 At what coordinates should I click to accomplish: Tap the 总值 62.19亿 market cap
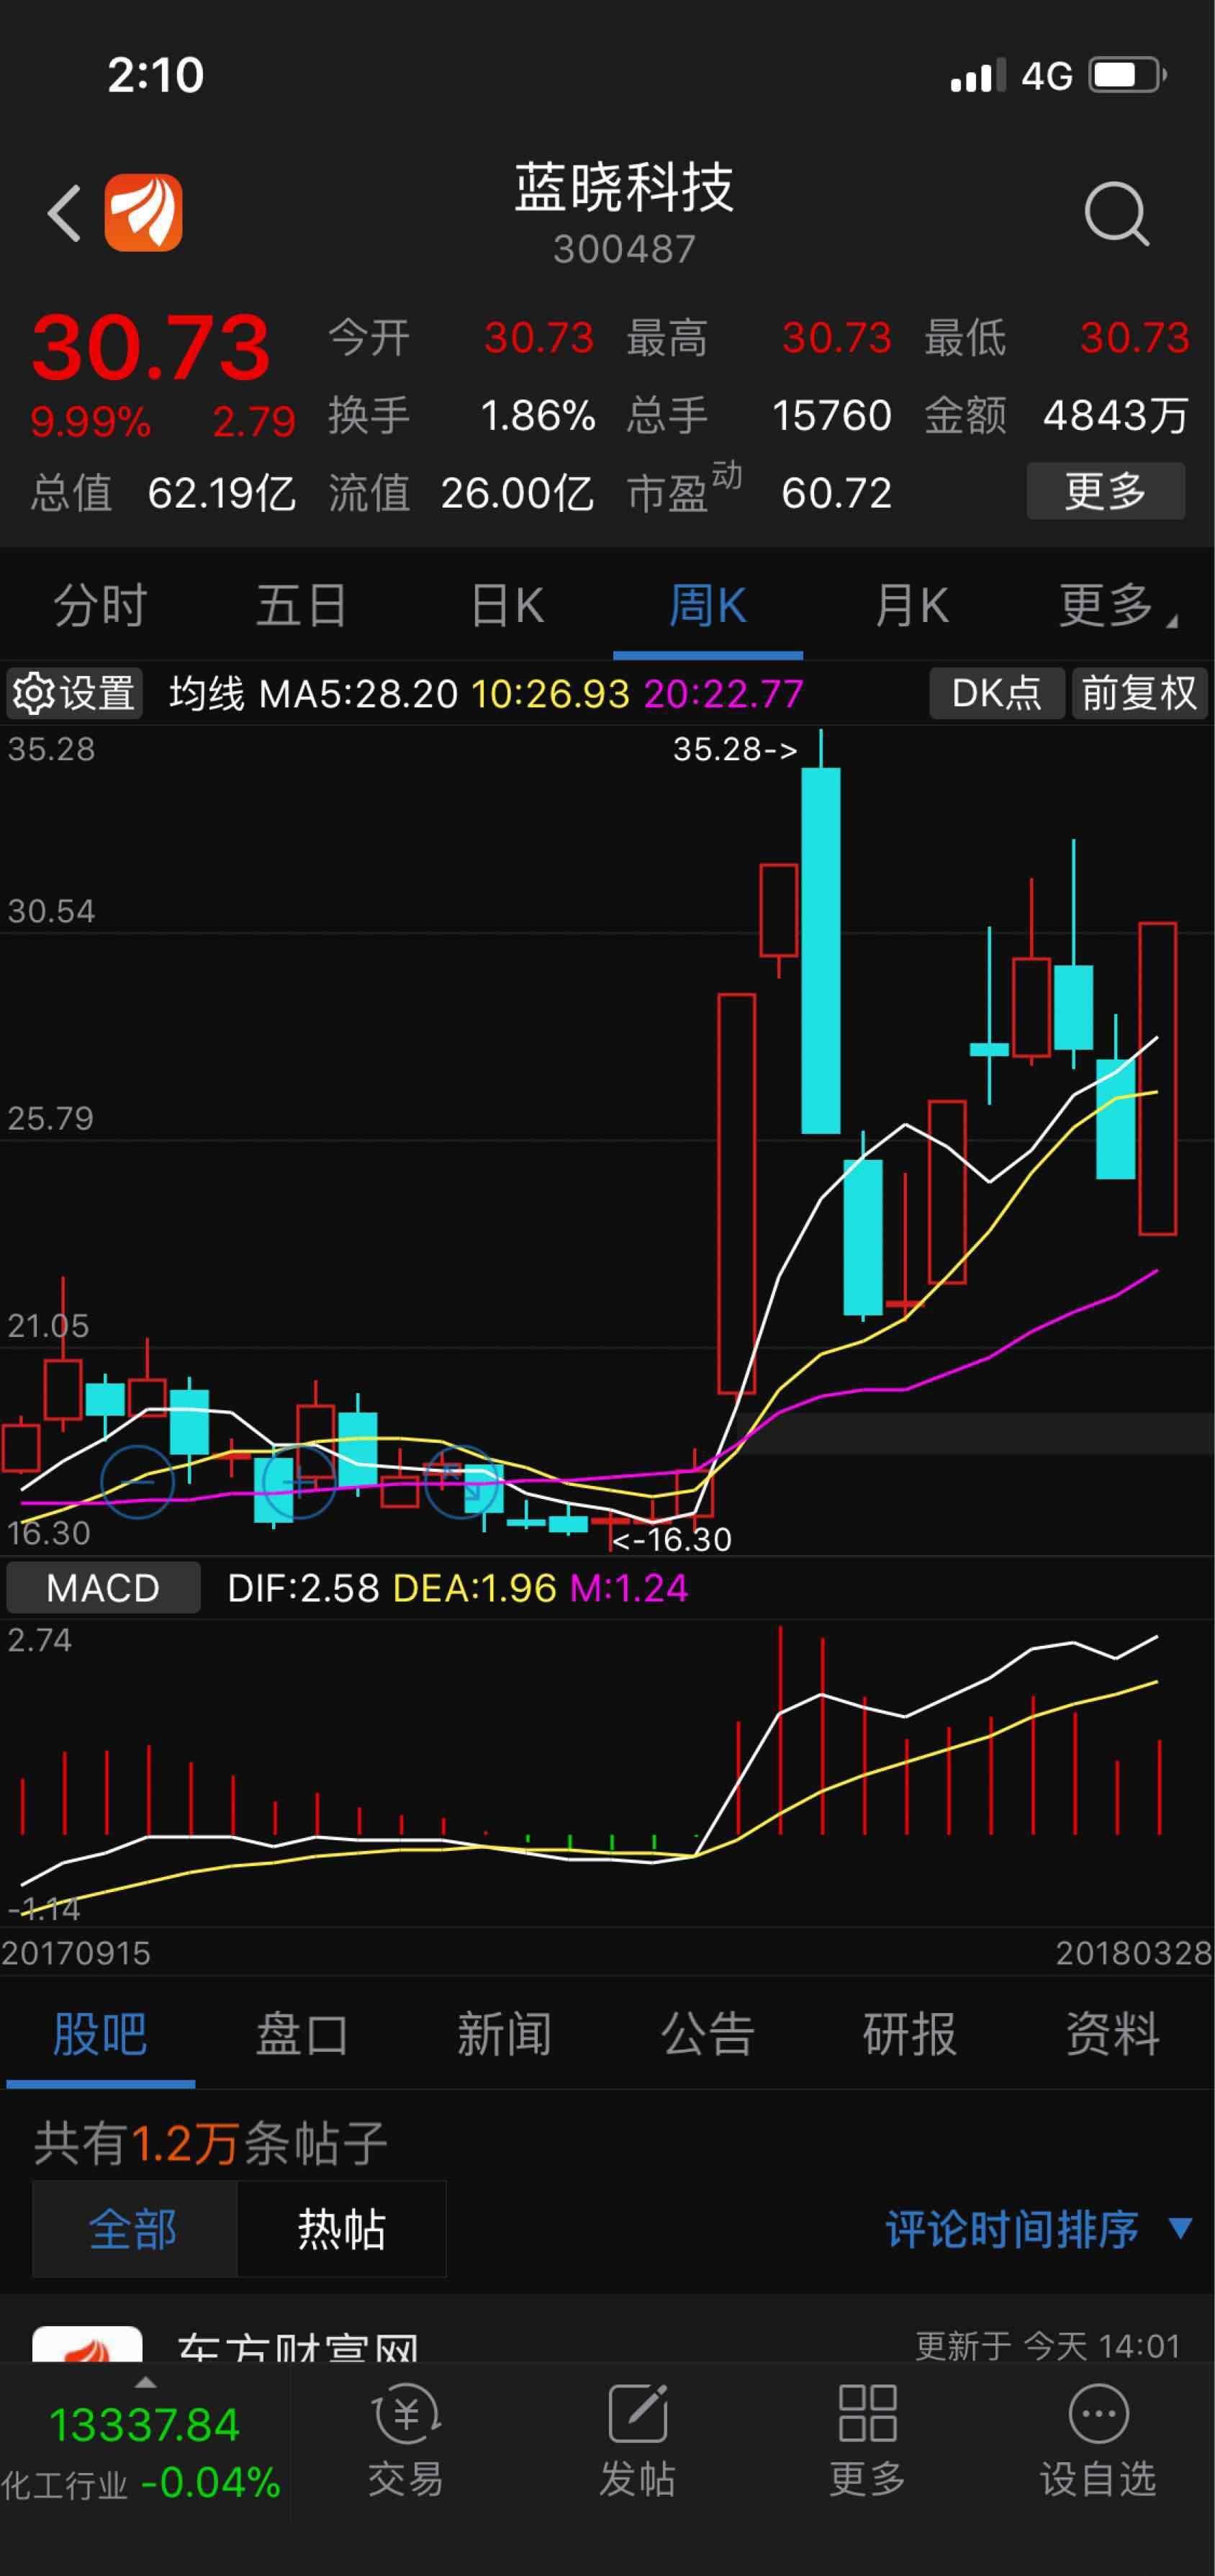click(x=163, y=493)
